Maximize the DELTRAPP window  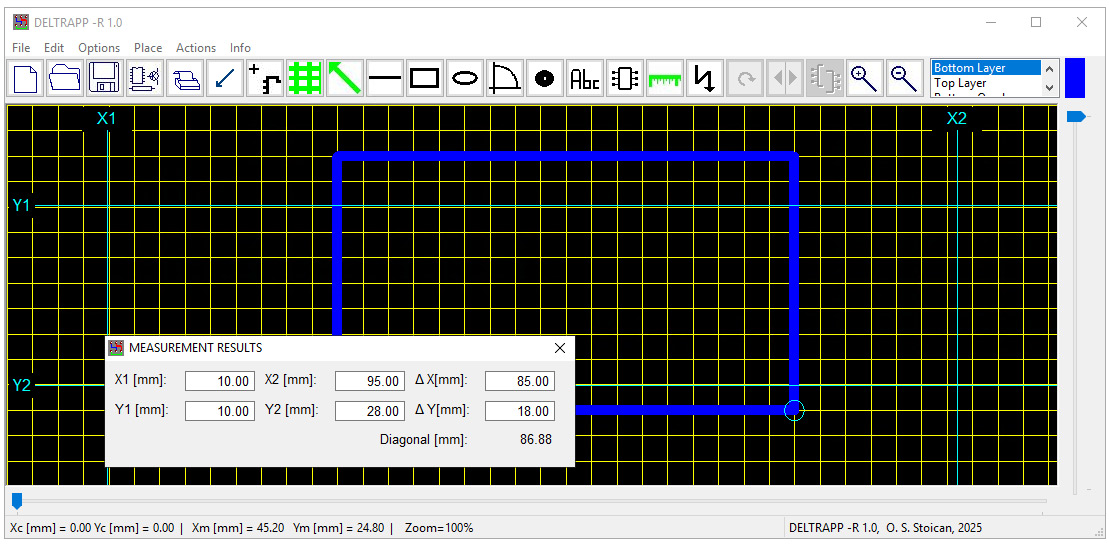[x=1036, y=23]
